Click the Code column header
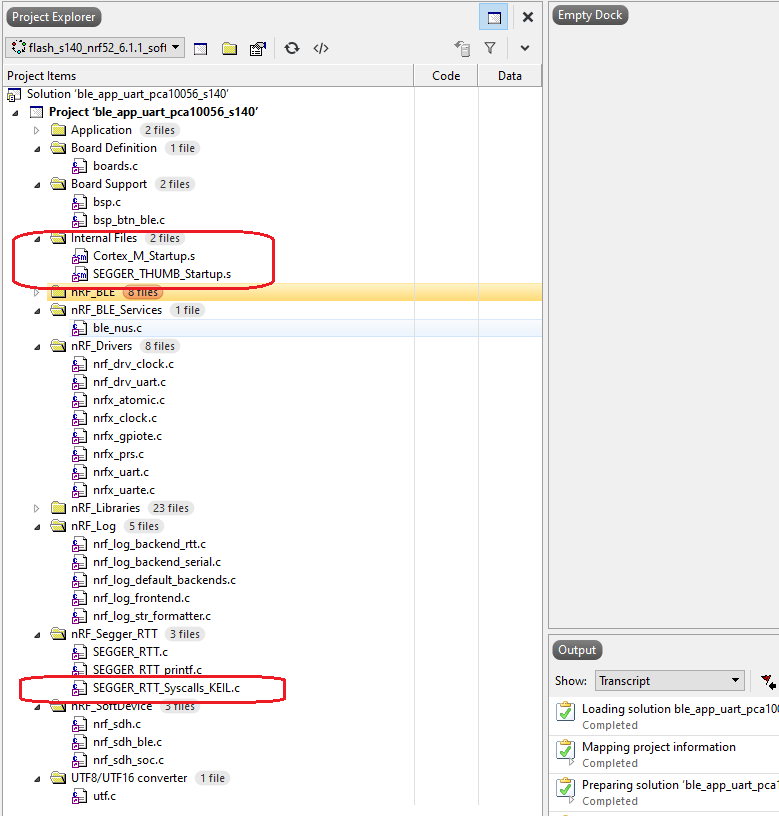Viewport: 779px width, 816px height. pyautogui.click(x=446, y=76)
